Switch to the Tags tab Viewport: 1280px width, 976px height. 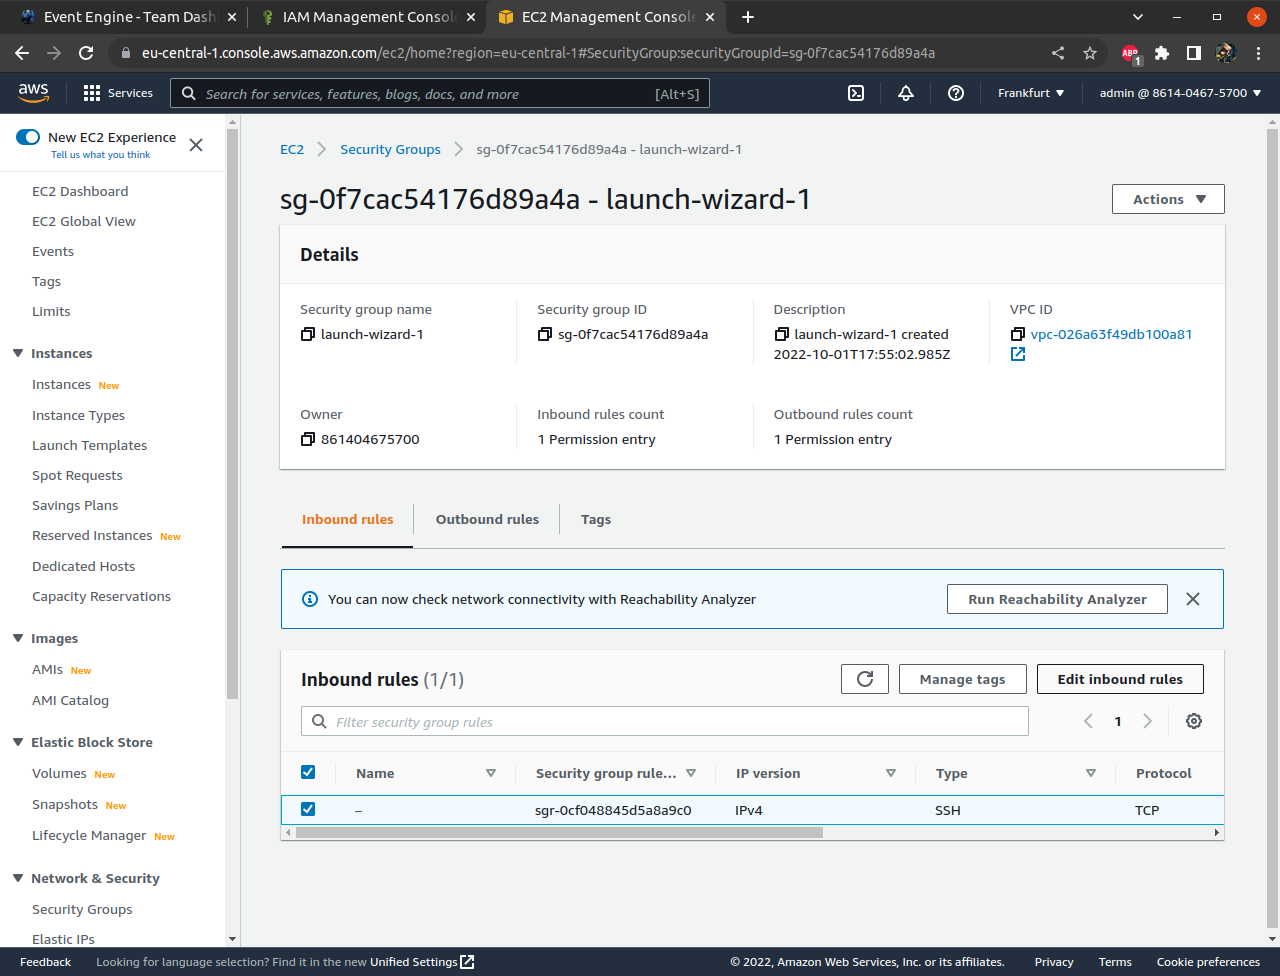coord(596,519)
